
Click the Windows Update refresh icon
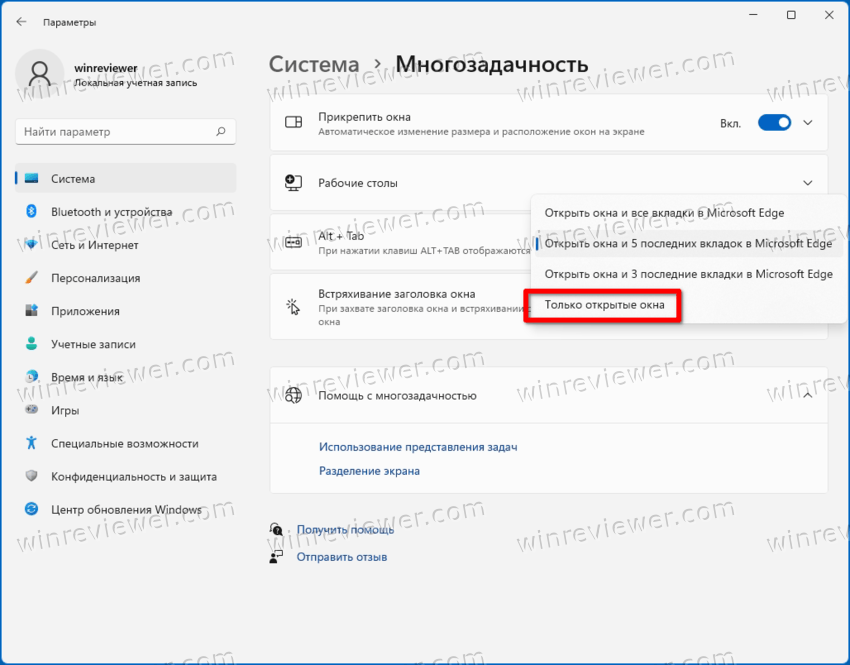[31, 509]
